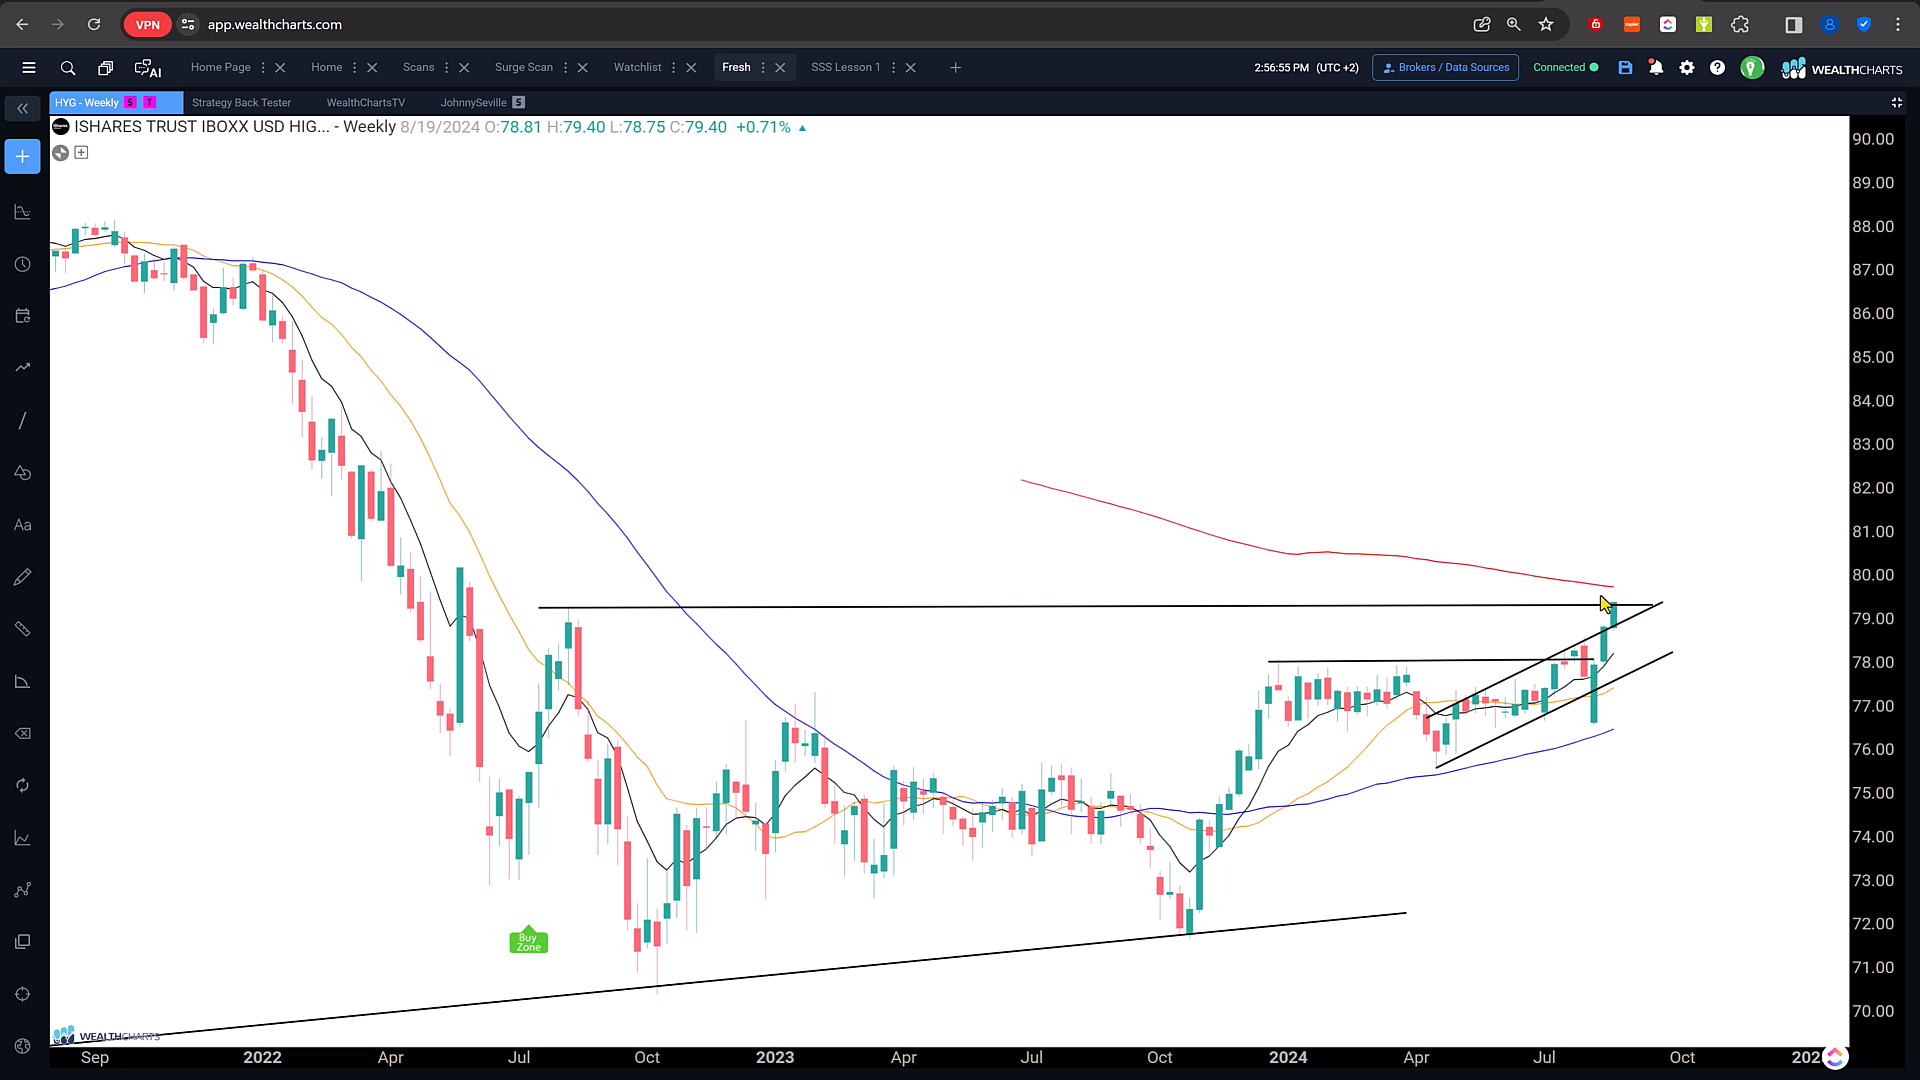This screenshot has width=1920, height=1080.
Task: Click the bottom sidebar settings icon
Action: tap(22, 1046)
